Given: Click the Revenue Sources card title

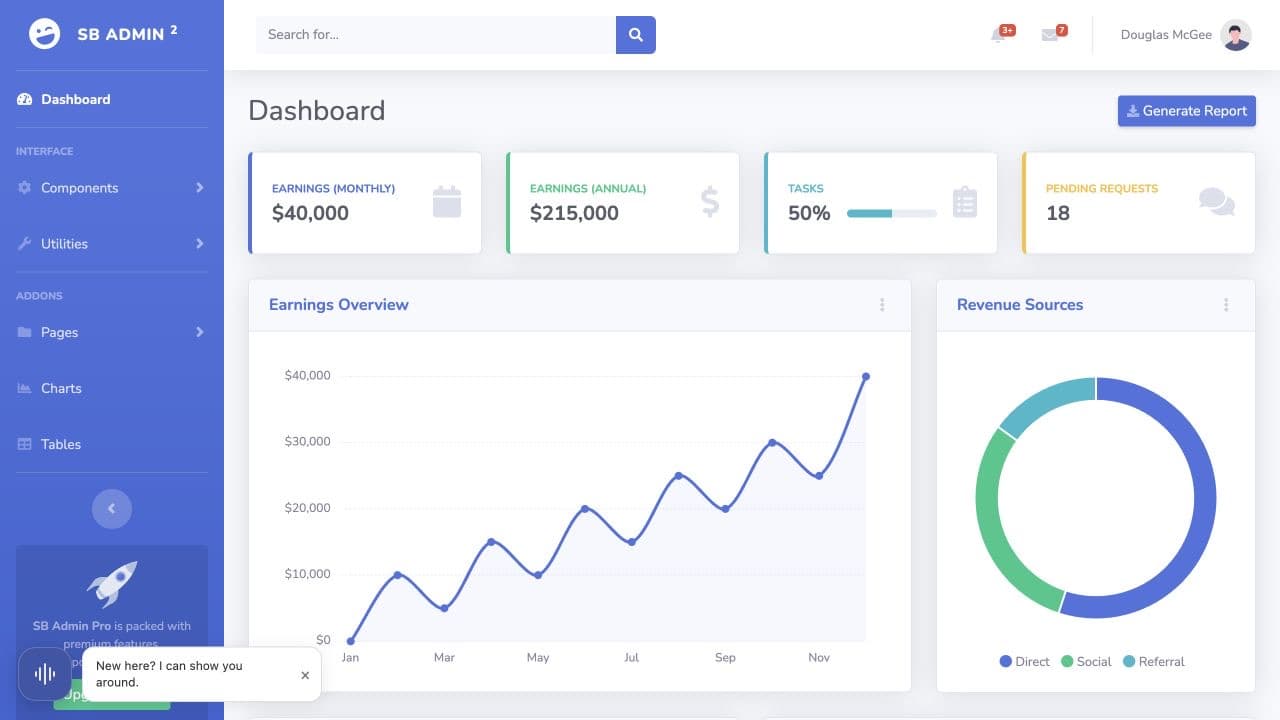Looking at the screenshot, I should [x=1020, y=305].
